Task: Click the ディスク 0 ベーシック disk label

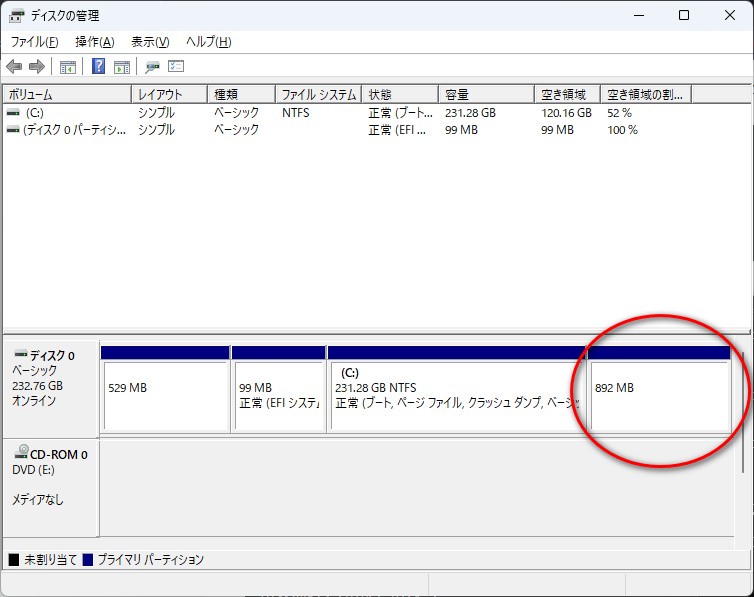Action: click(50, 389)
